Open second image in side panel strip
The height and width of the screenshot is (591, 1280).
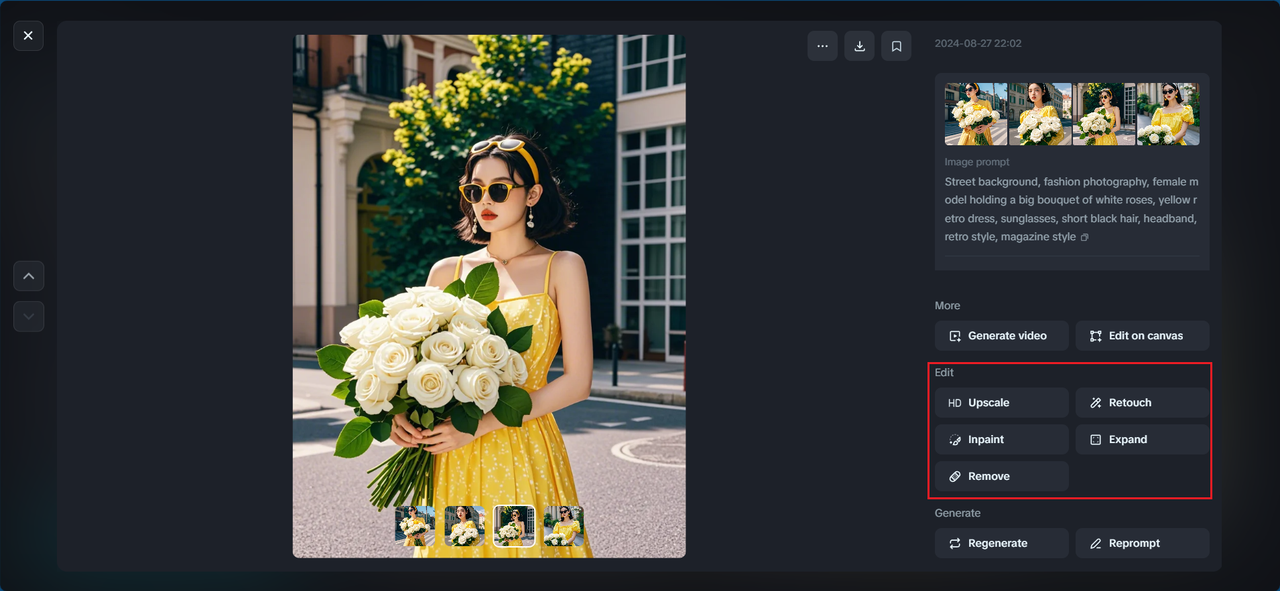1040,114
